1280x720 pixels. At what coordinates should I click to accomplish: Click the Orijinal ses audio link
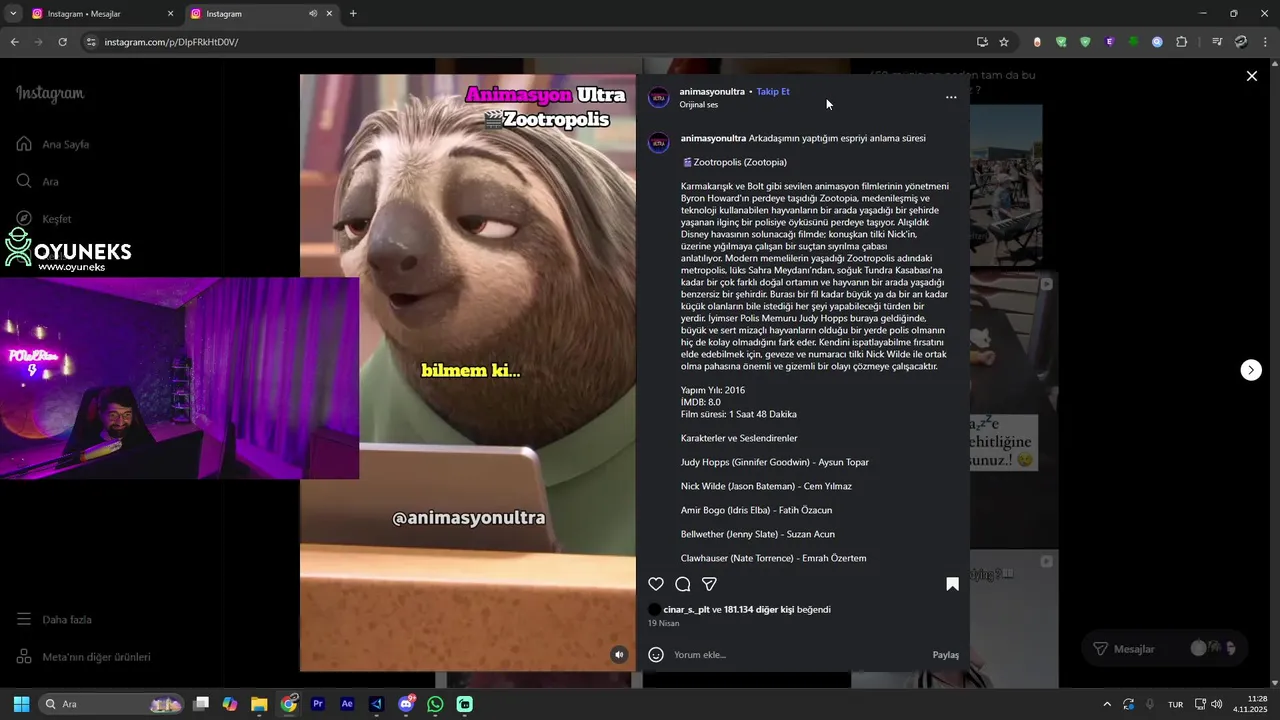[x=699, y=105]
